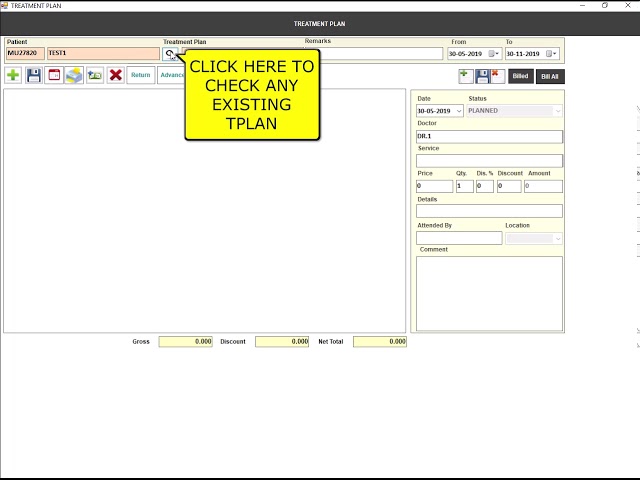The image size is (640, 480).
Task: Click the Dis. % input field
Action: tap(484, 186)
